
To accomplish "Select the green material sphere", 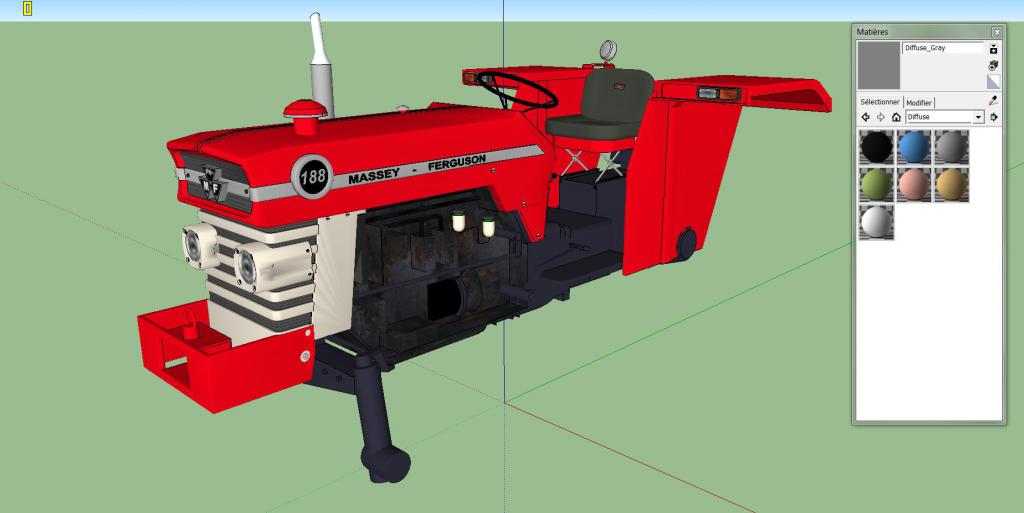I will [x=876, y=185].
